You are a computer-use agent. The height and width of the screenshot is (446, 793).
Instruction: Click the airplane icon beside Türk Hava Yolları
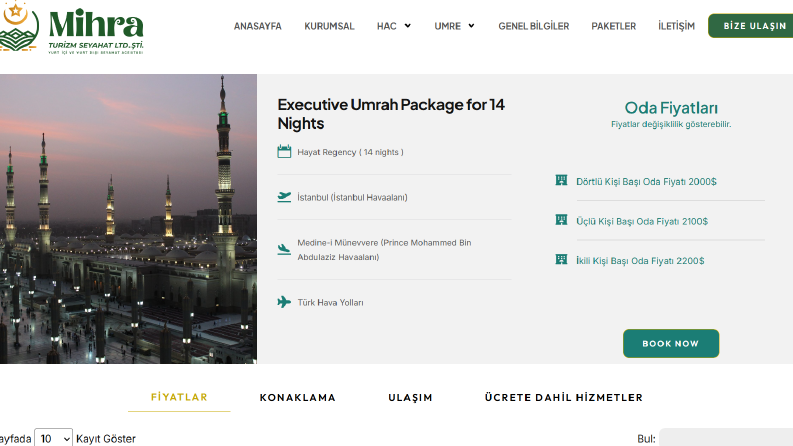284,302
